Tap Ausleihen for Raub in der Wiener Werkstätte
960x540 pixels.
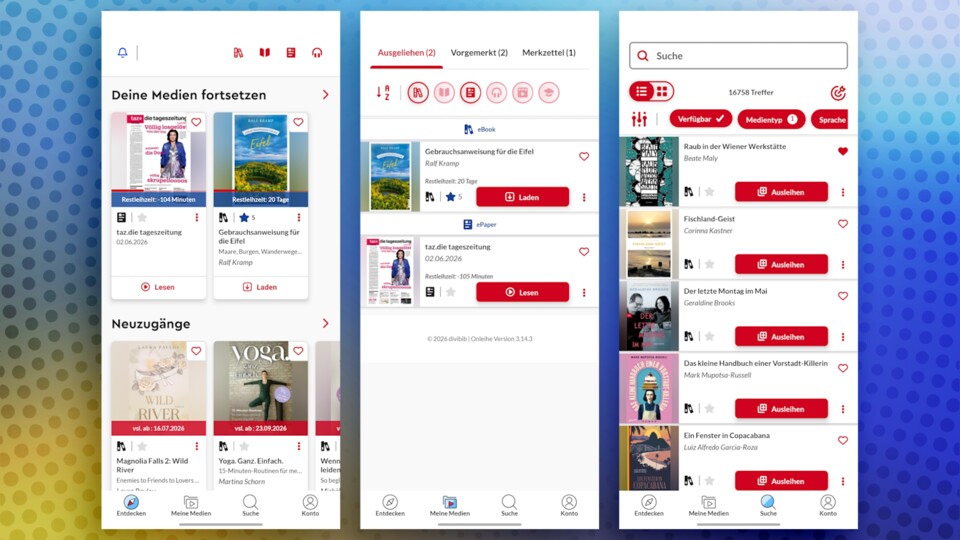tap(781, 192)
